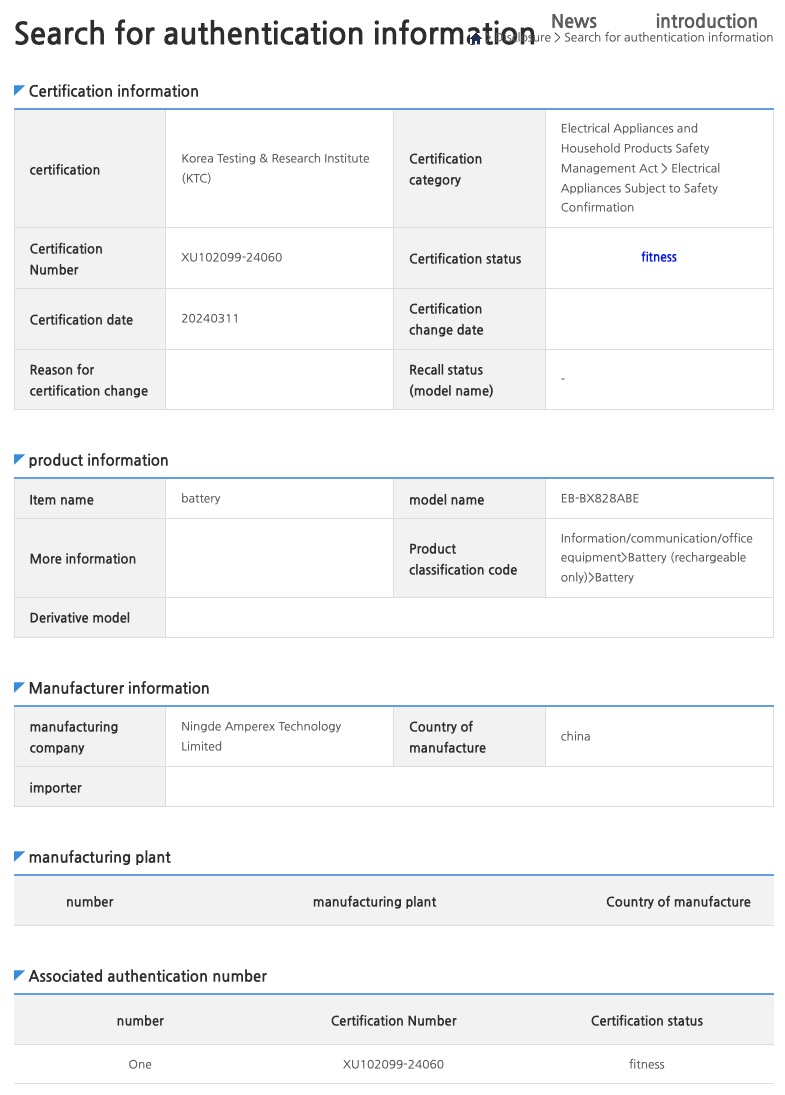The image size is (785, 1095).
Task: Click the certification date value 20240311
Action: [210, 319]
